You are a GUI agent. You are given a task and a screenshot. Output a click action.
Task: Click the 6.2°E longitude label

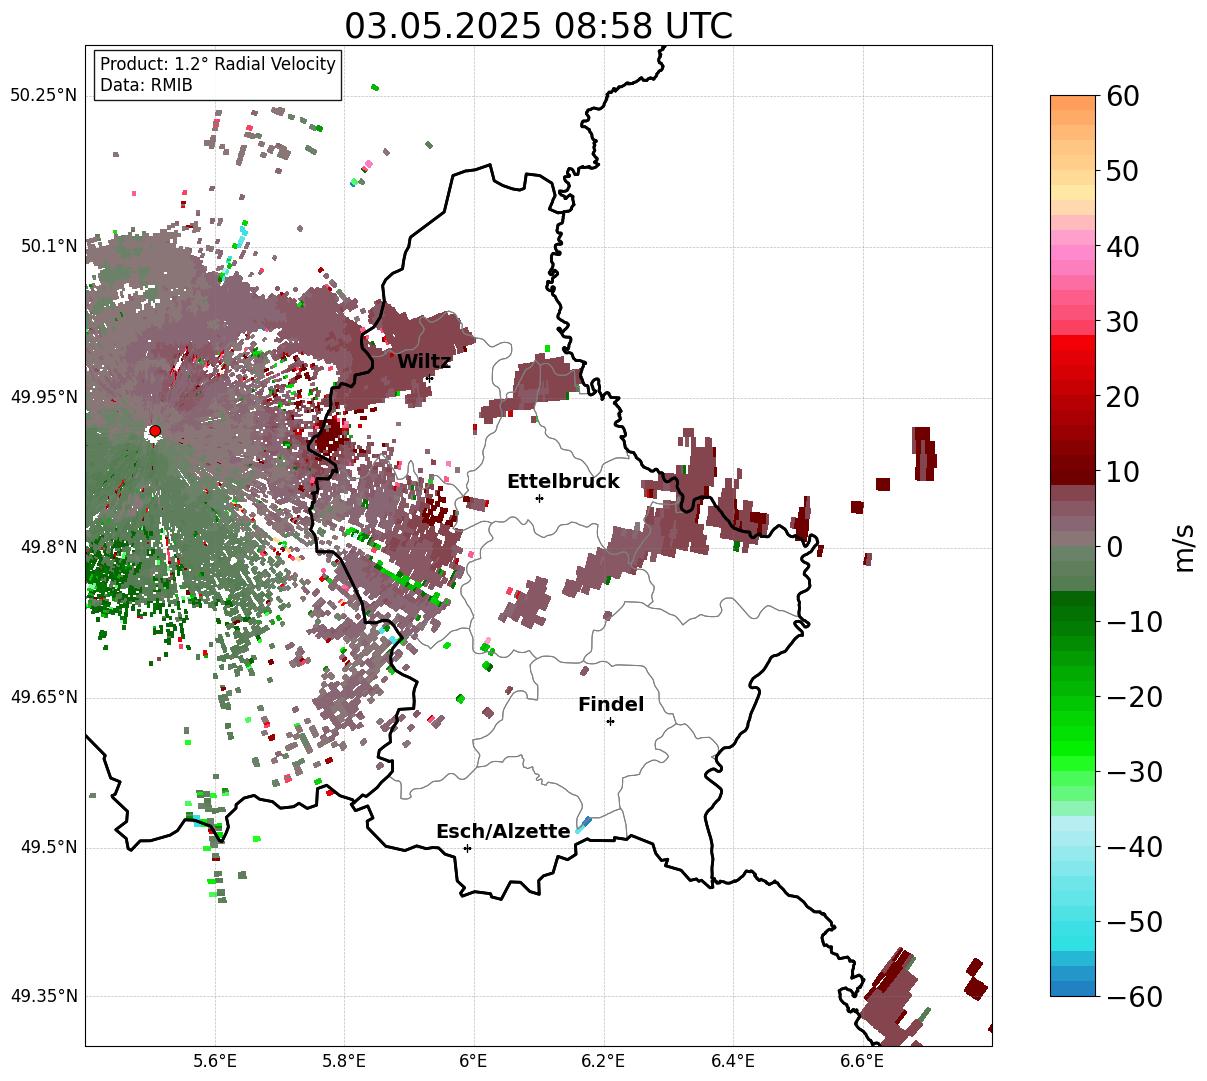coord(604,1061)
